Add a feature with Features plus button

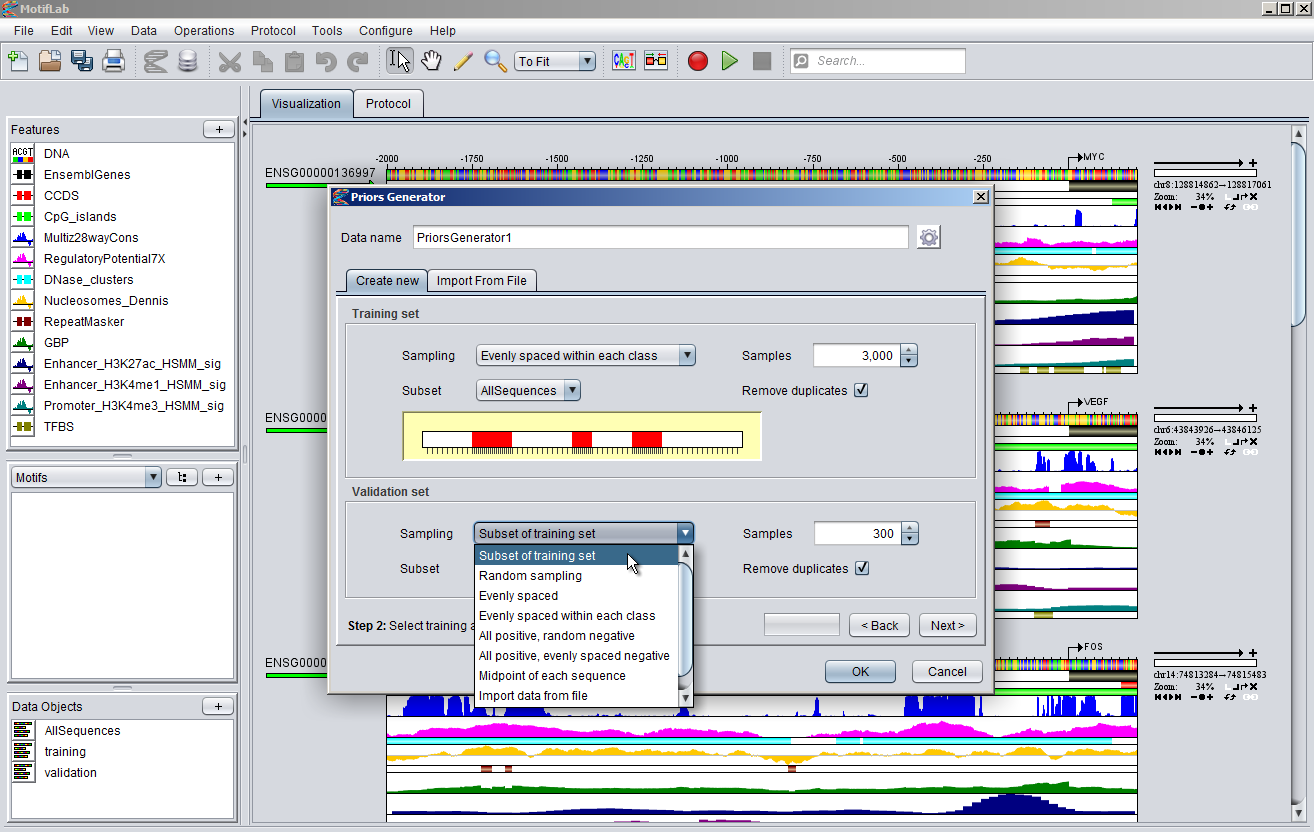click(x=218, y=129)
